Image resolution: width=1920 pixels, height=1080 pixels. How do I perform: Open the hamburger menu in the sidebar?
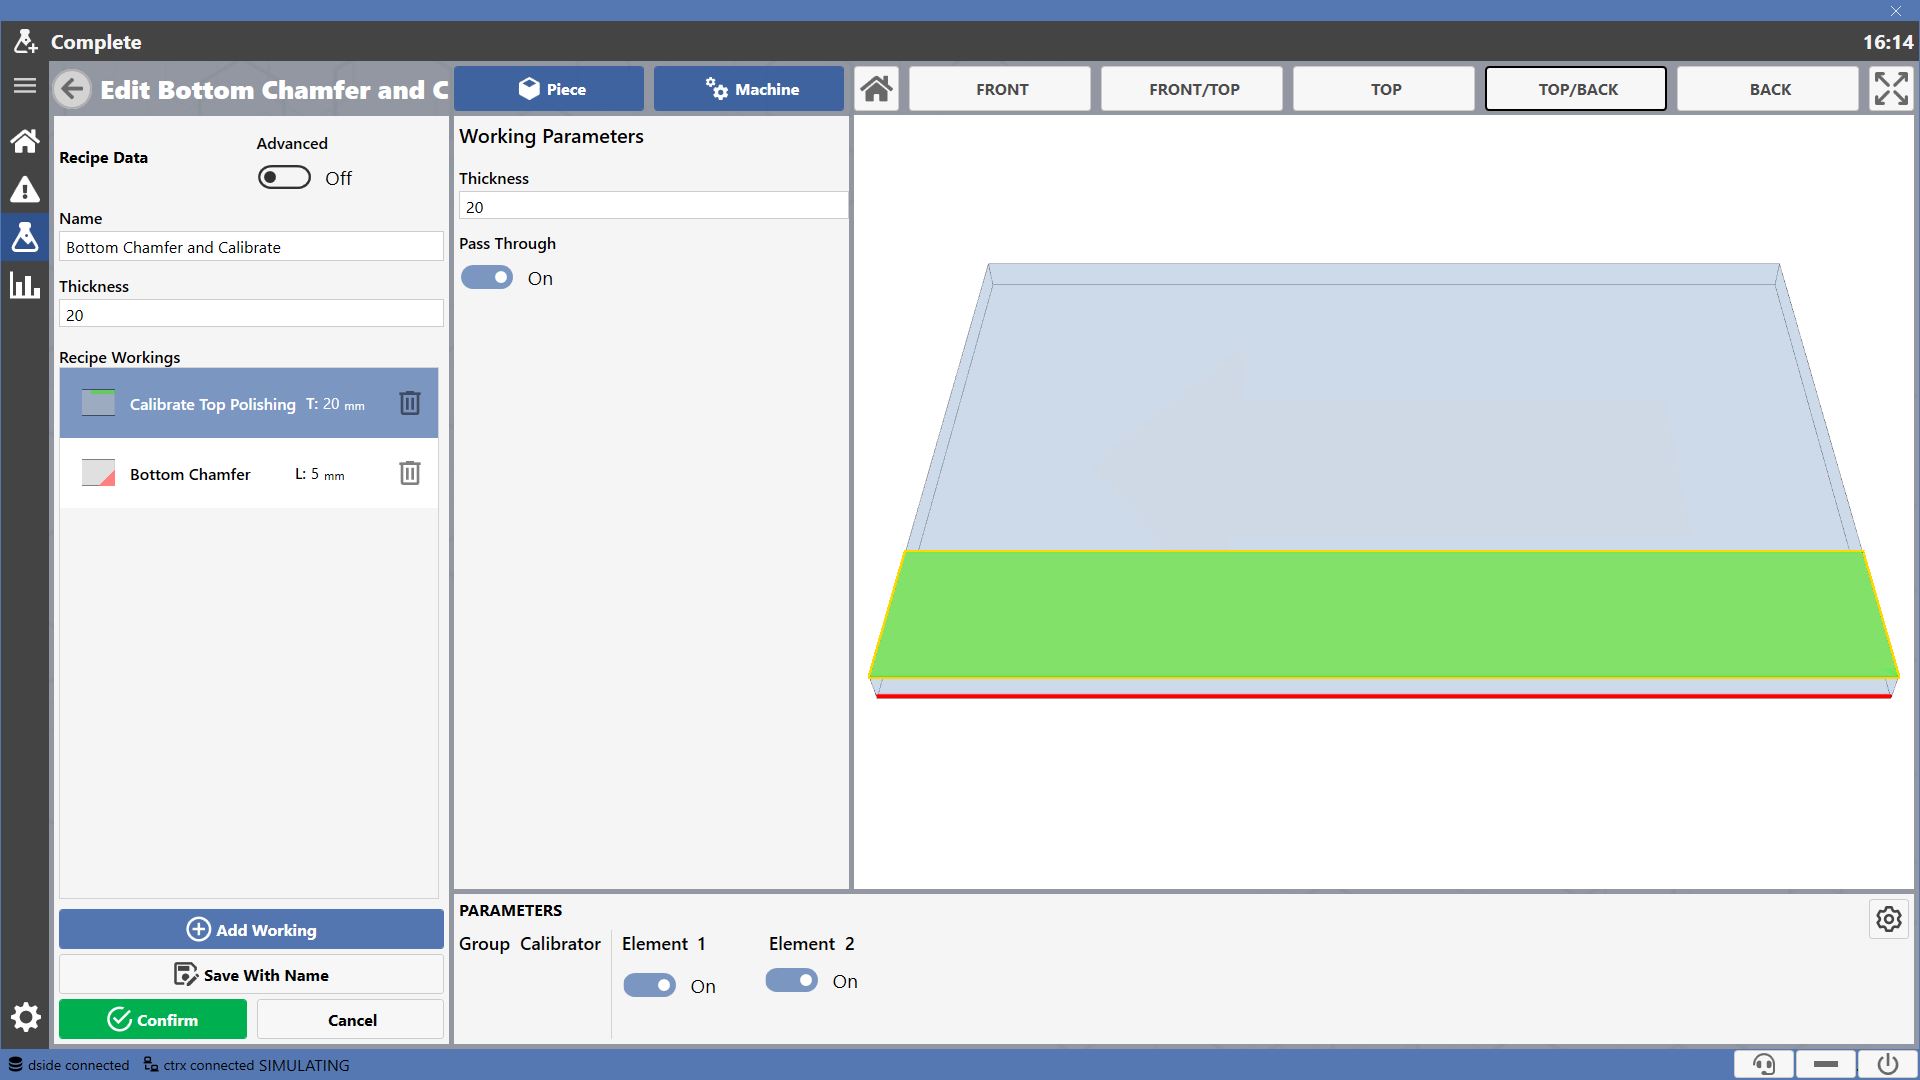click(x=25, y=86)
